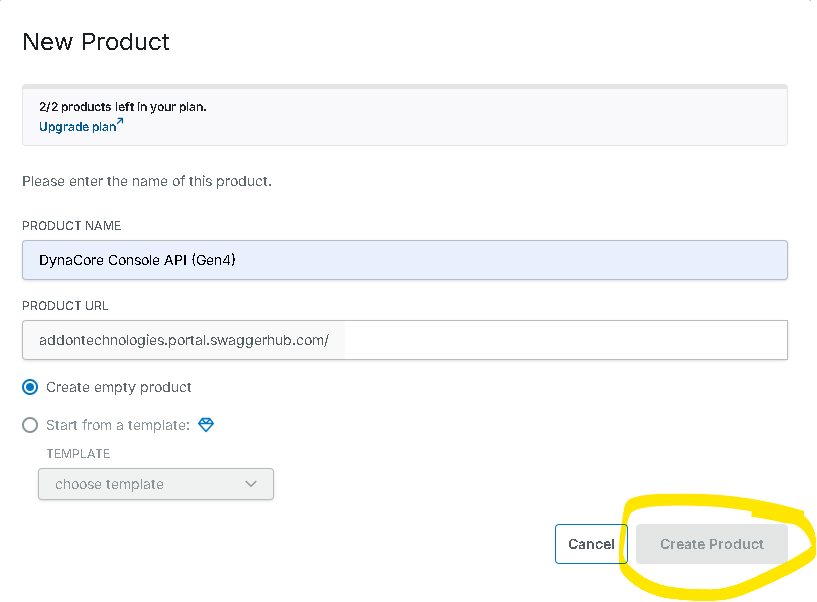This screenshot has height=602, width=817.
Task: Click the TEMPLATE label above the dropdown
Action: tap(78, 454)
